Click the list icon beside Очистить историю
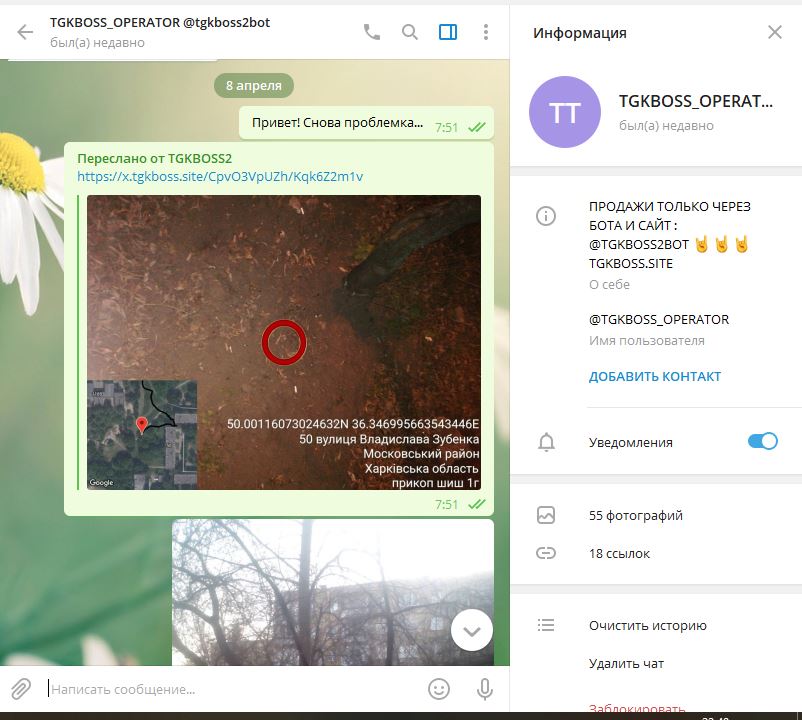This screenshot has width=802, height=720. click(546, 625)
